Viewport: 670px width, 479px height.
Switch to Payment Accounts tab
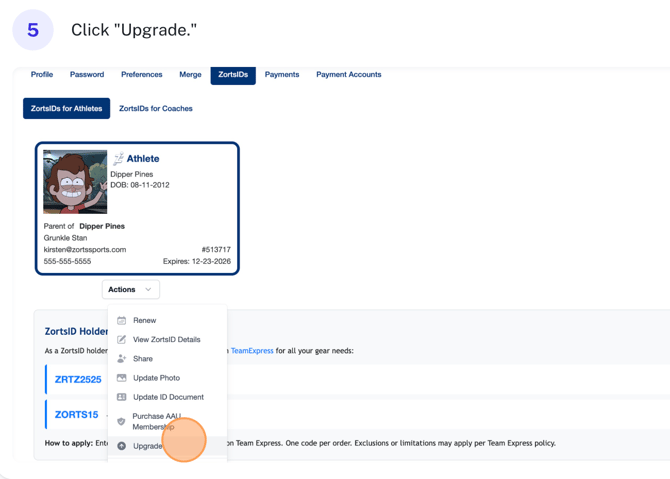348,75
